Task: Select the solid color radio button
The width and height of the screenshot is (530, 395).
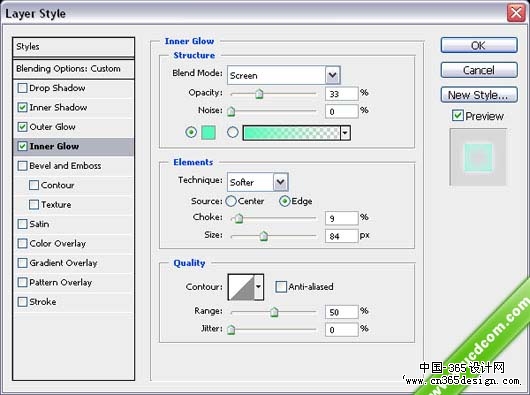Action: (191, 132)
